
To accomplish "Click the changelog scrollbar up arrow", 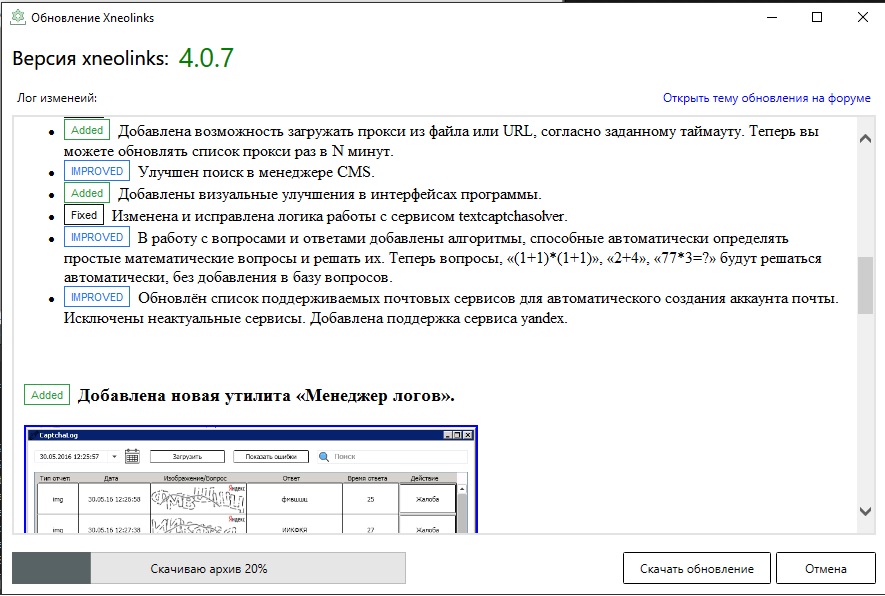I will point(865,139).
